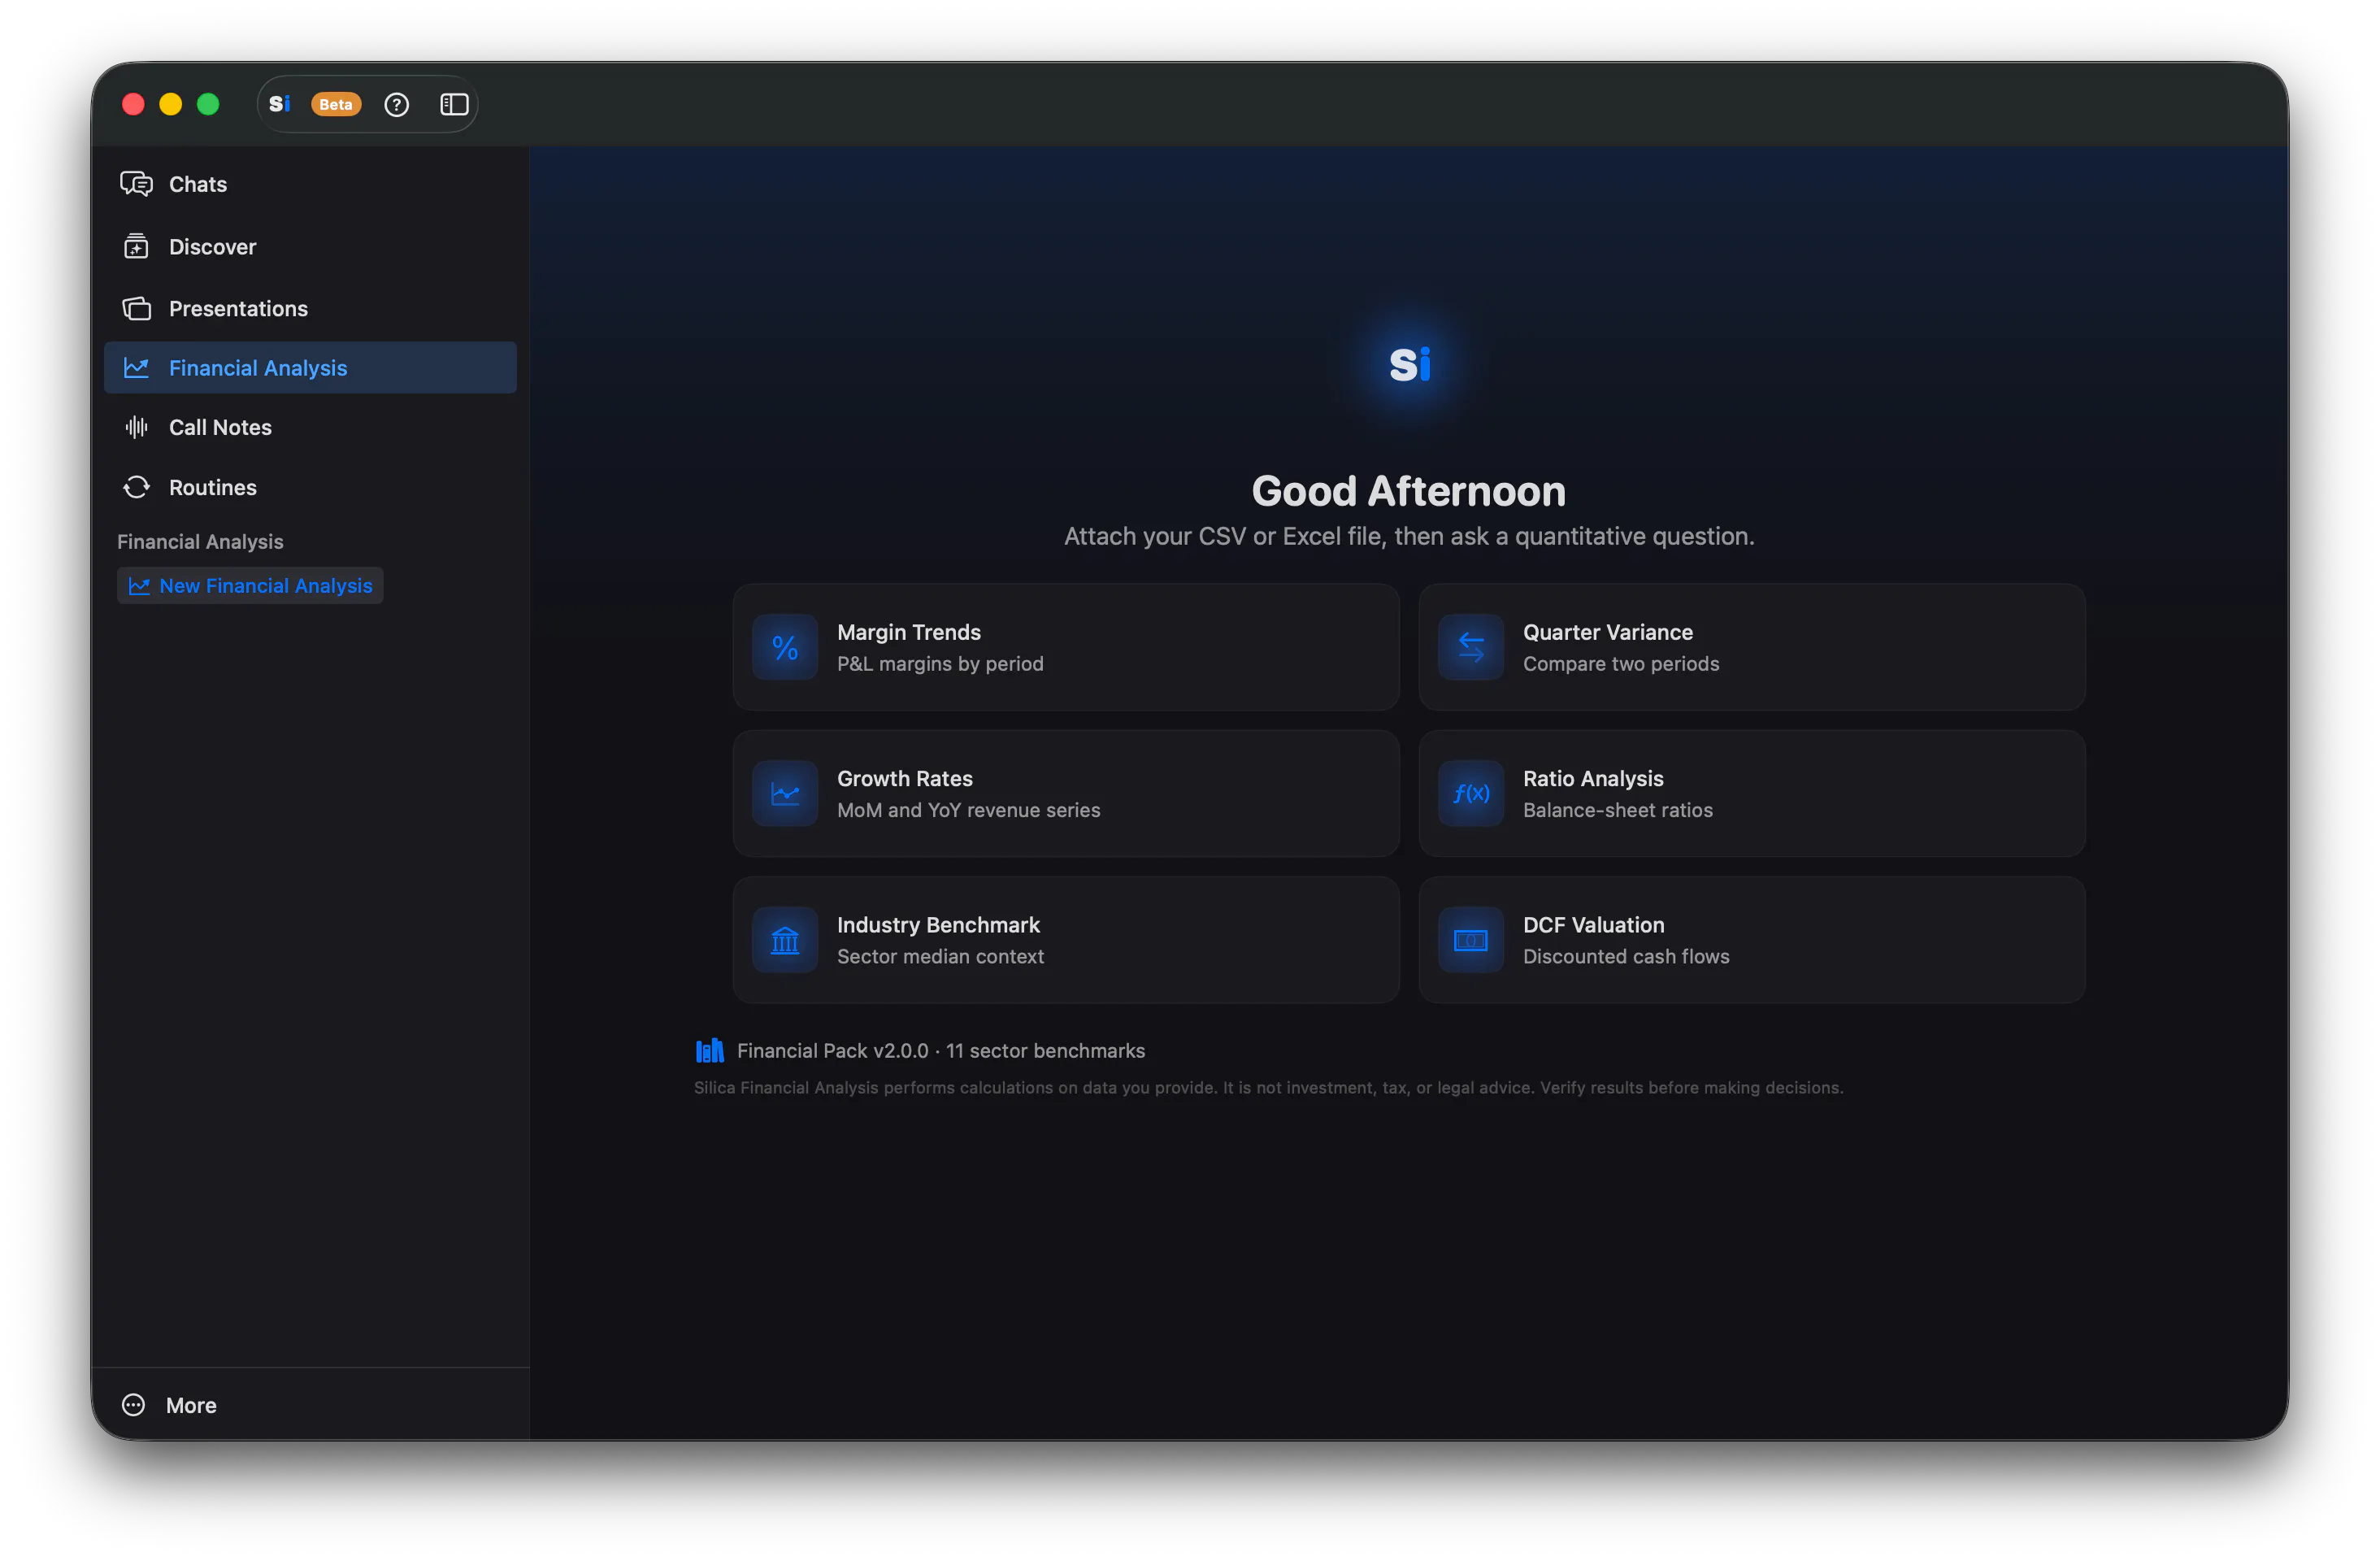Click the Industry Benchmark bank icon

(x=785, y=940)
